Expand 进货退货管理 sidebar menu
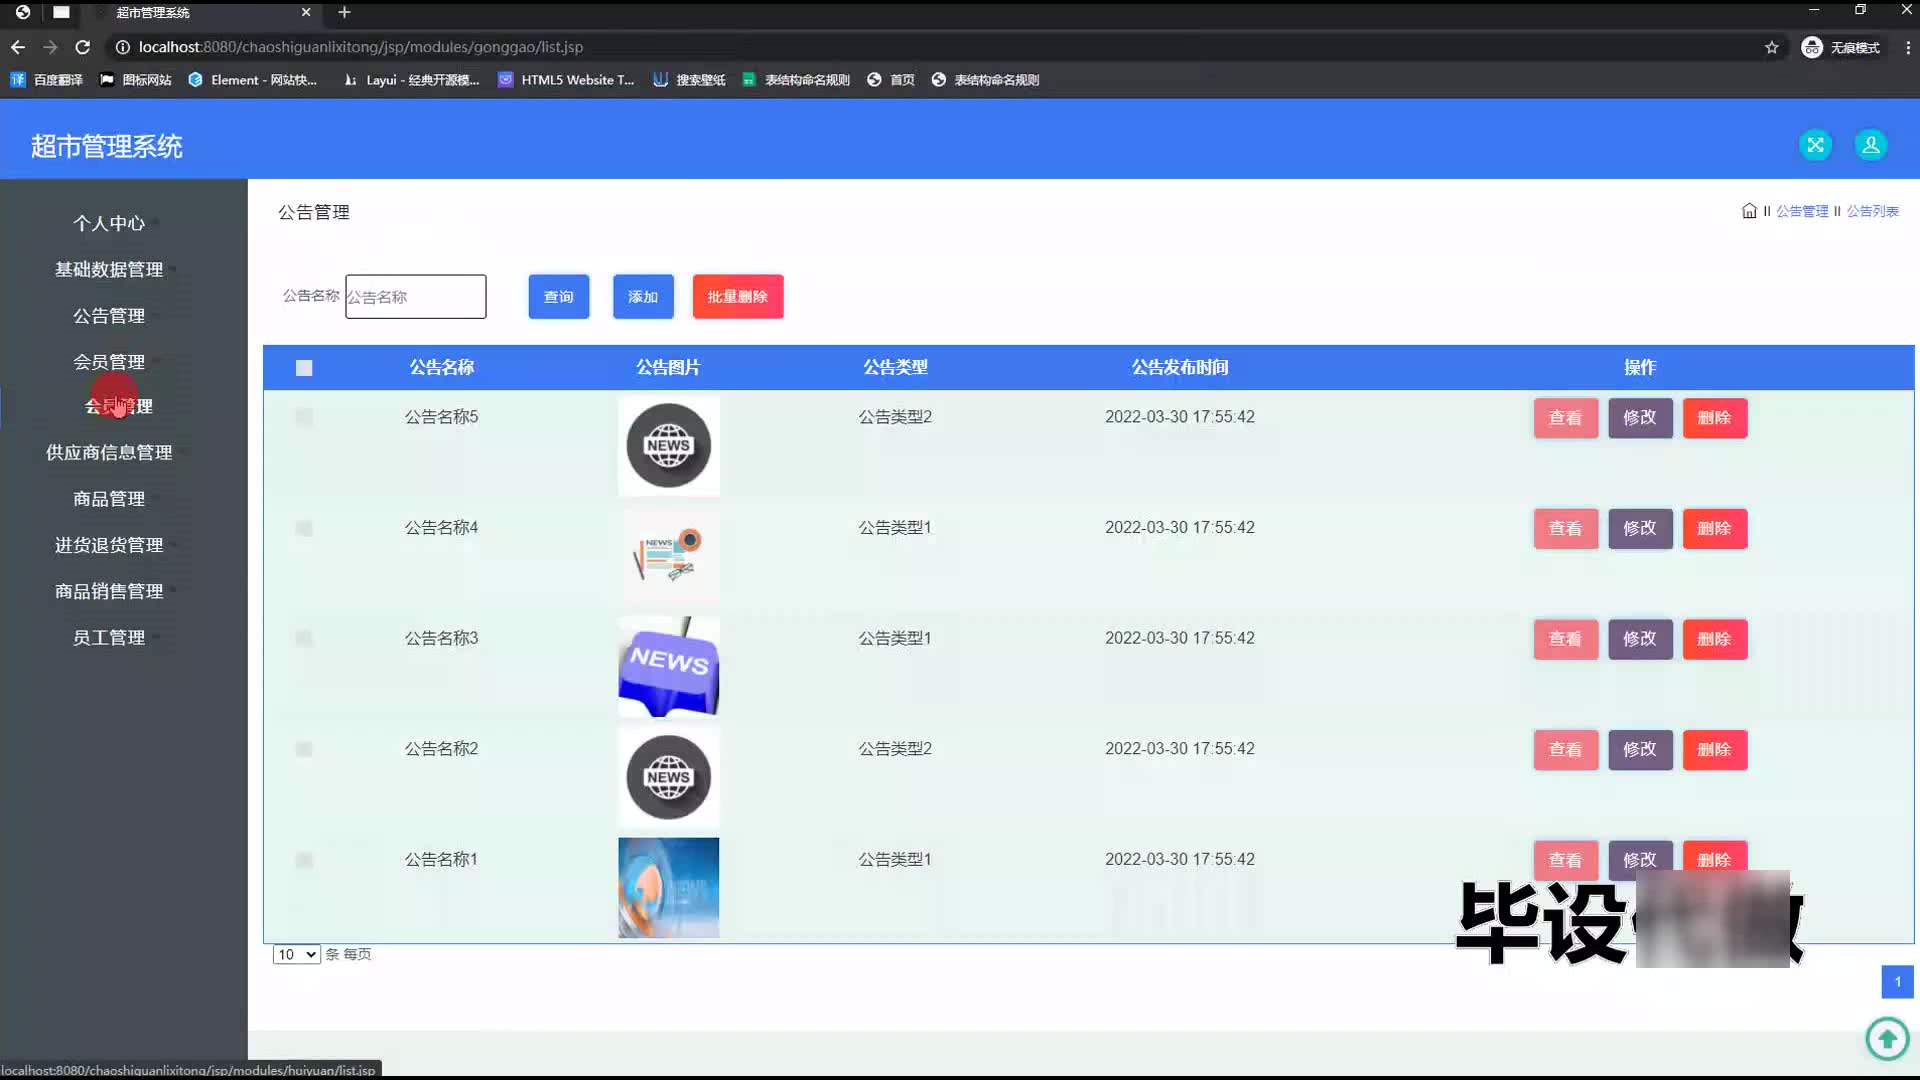This screenshot has width=1920, height=1080. (109, 545)
